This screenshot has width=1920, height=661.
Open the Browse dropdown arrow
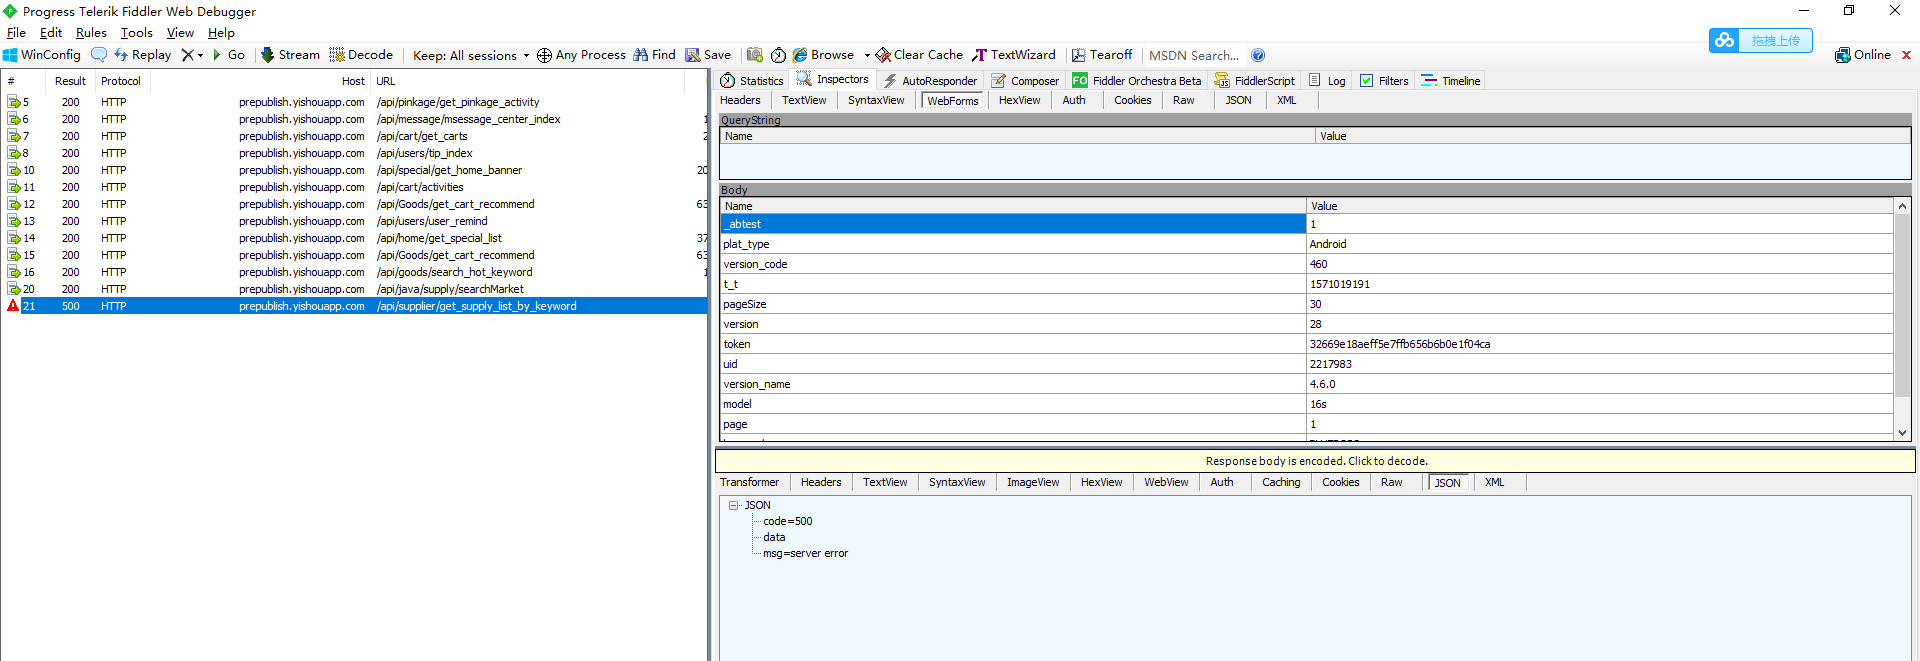pyautogui.click(x=867, y=55)
